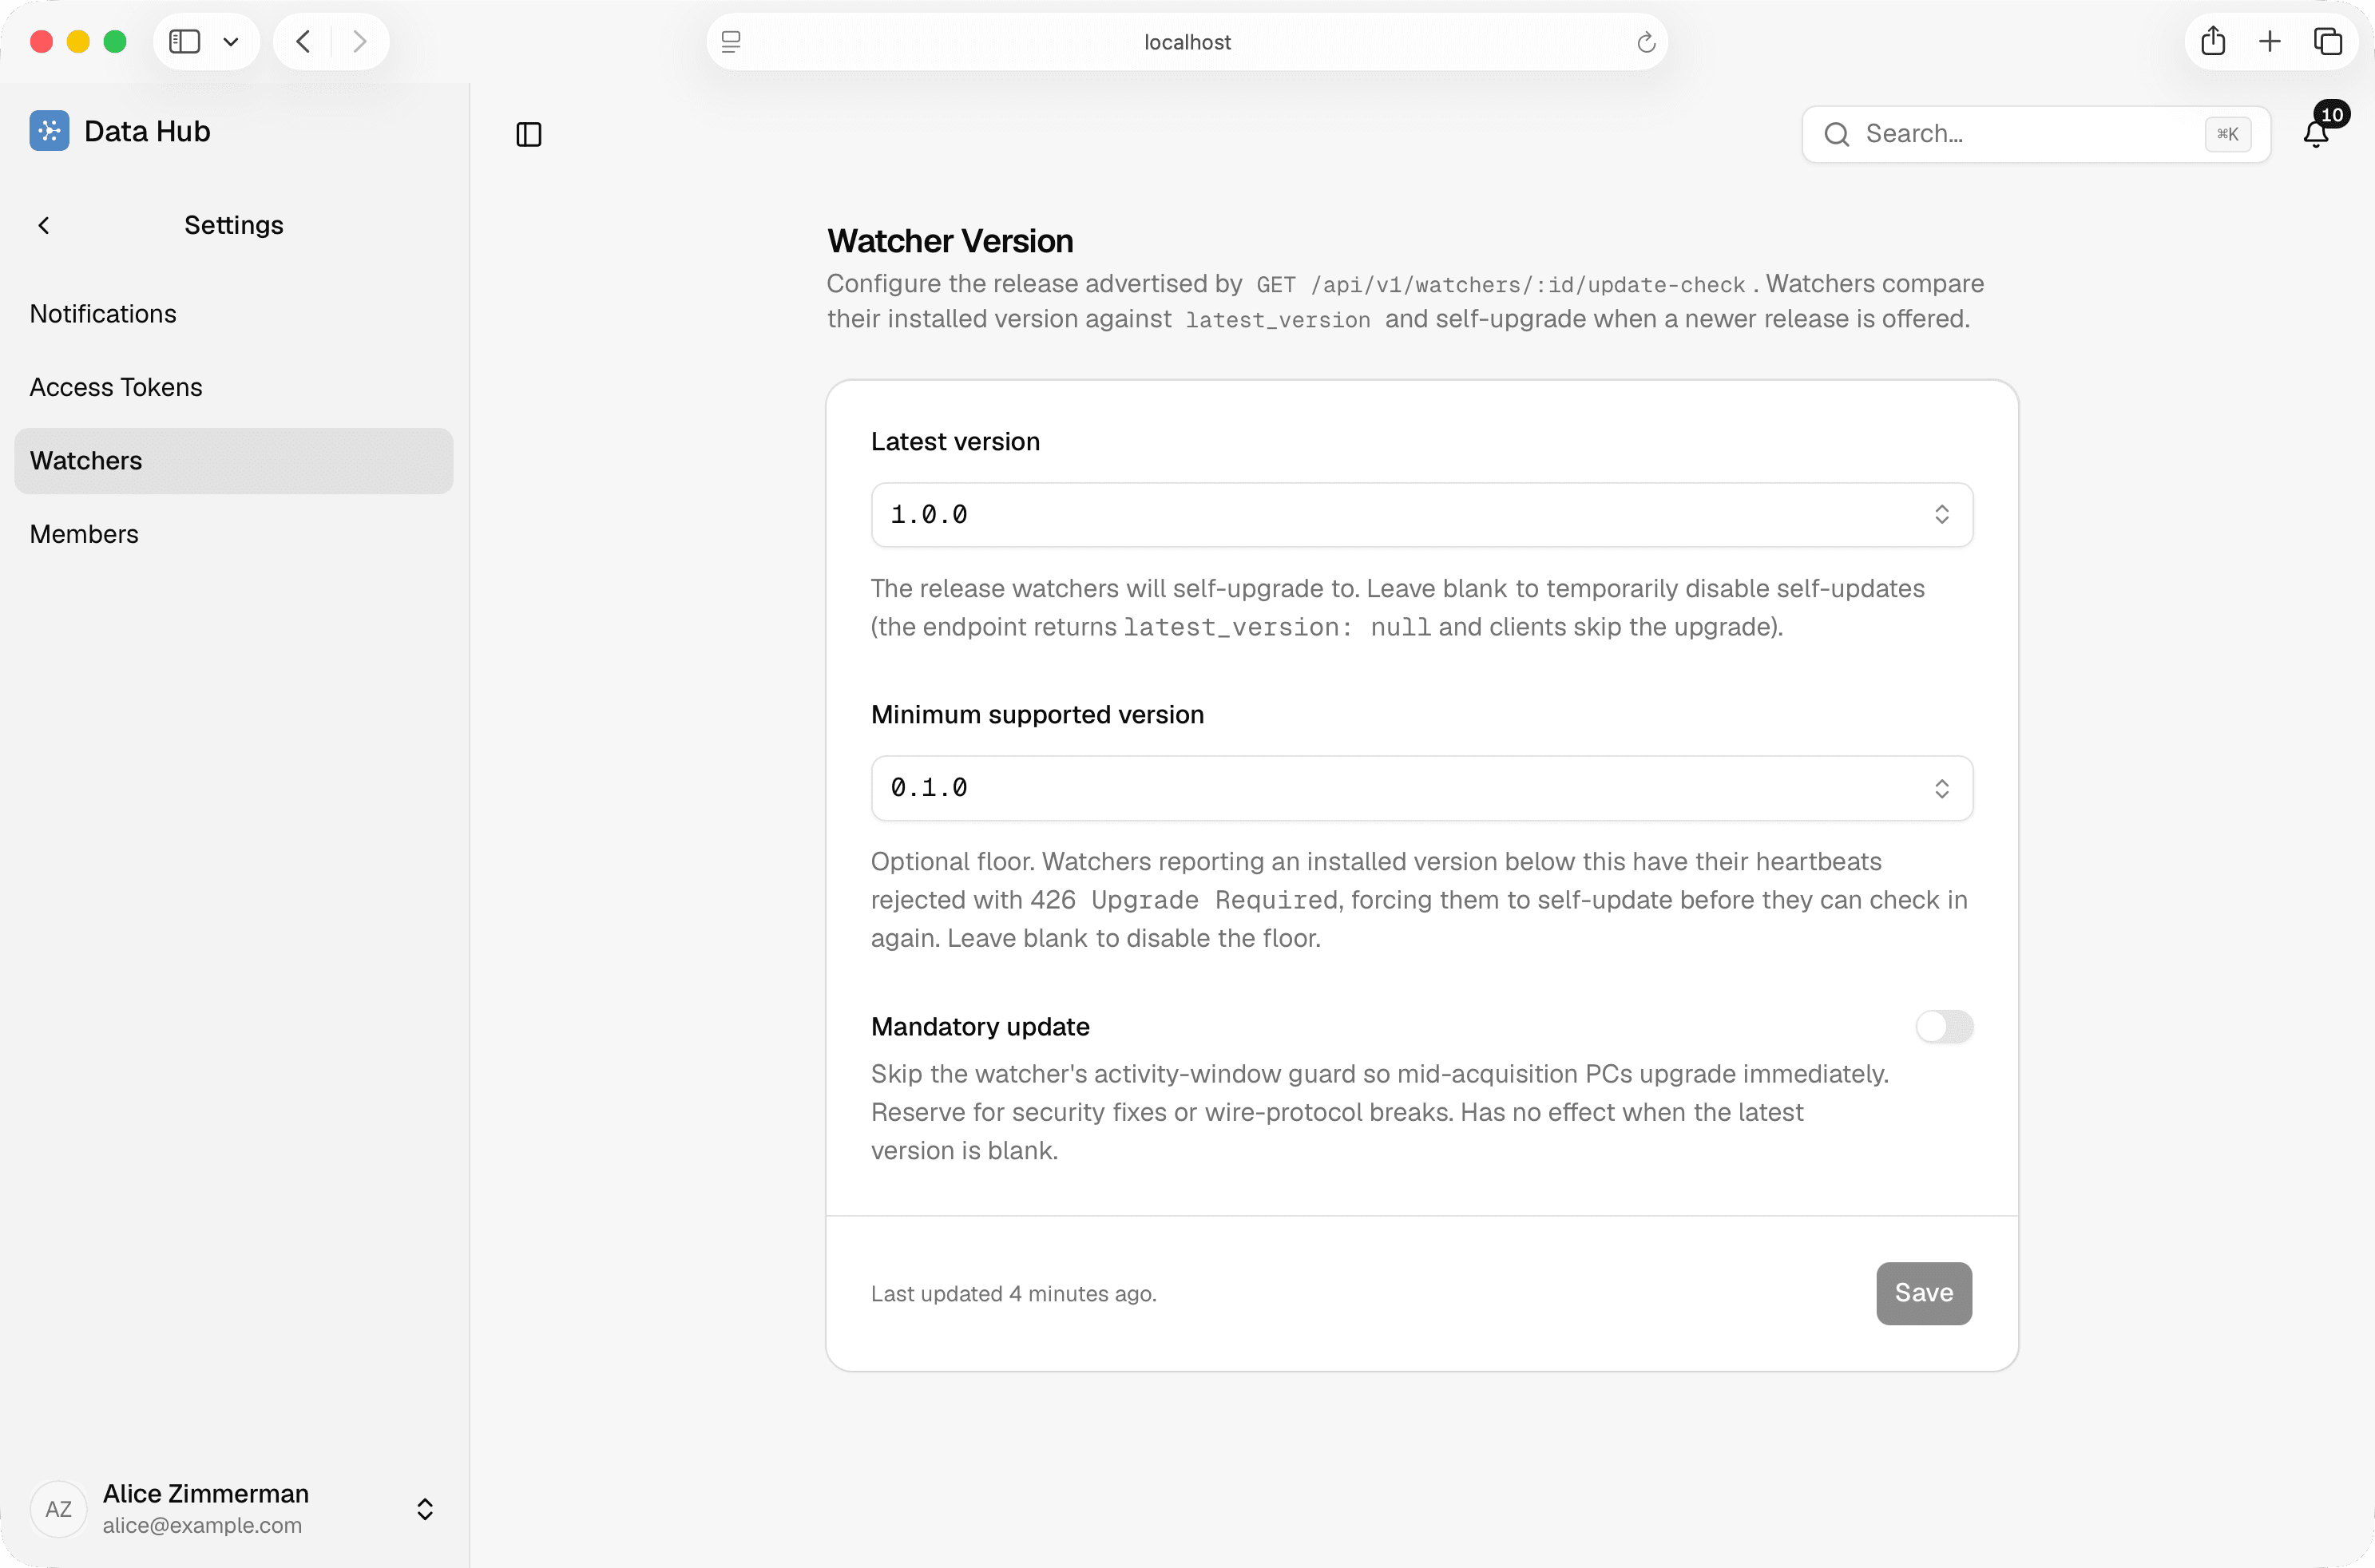Click the localhost address bar

(x=1187, y=42)
